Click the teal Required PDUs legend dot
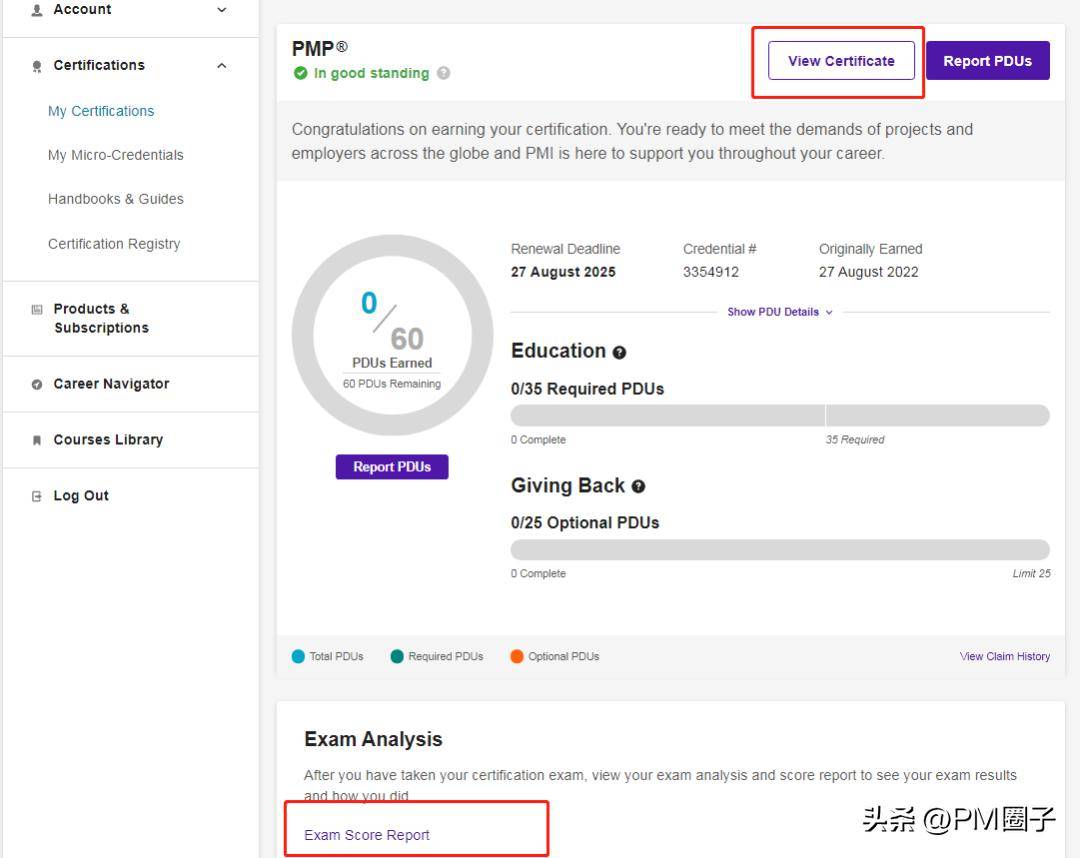The image size is (1080, 858). coord(397,656)
